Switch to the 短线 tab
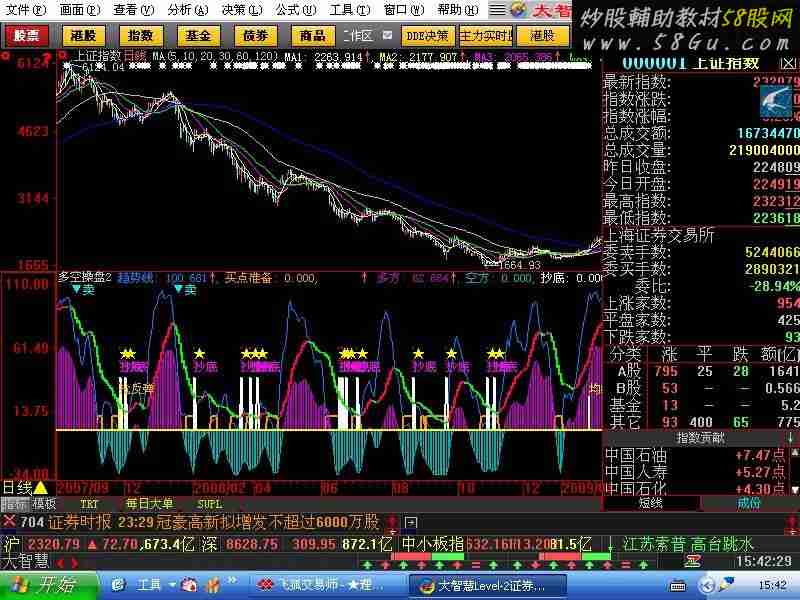The width and height of the screenshot is (800, 600). (651, 503)
